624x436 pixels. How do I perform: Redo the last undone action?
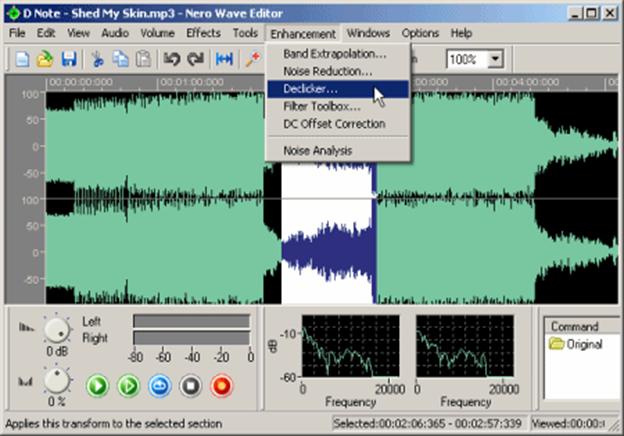pos(195,59)
